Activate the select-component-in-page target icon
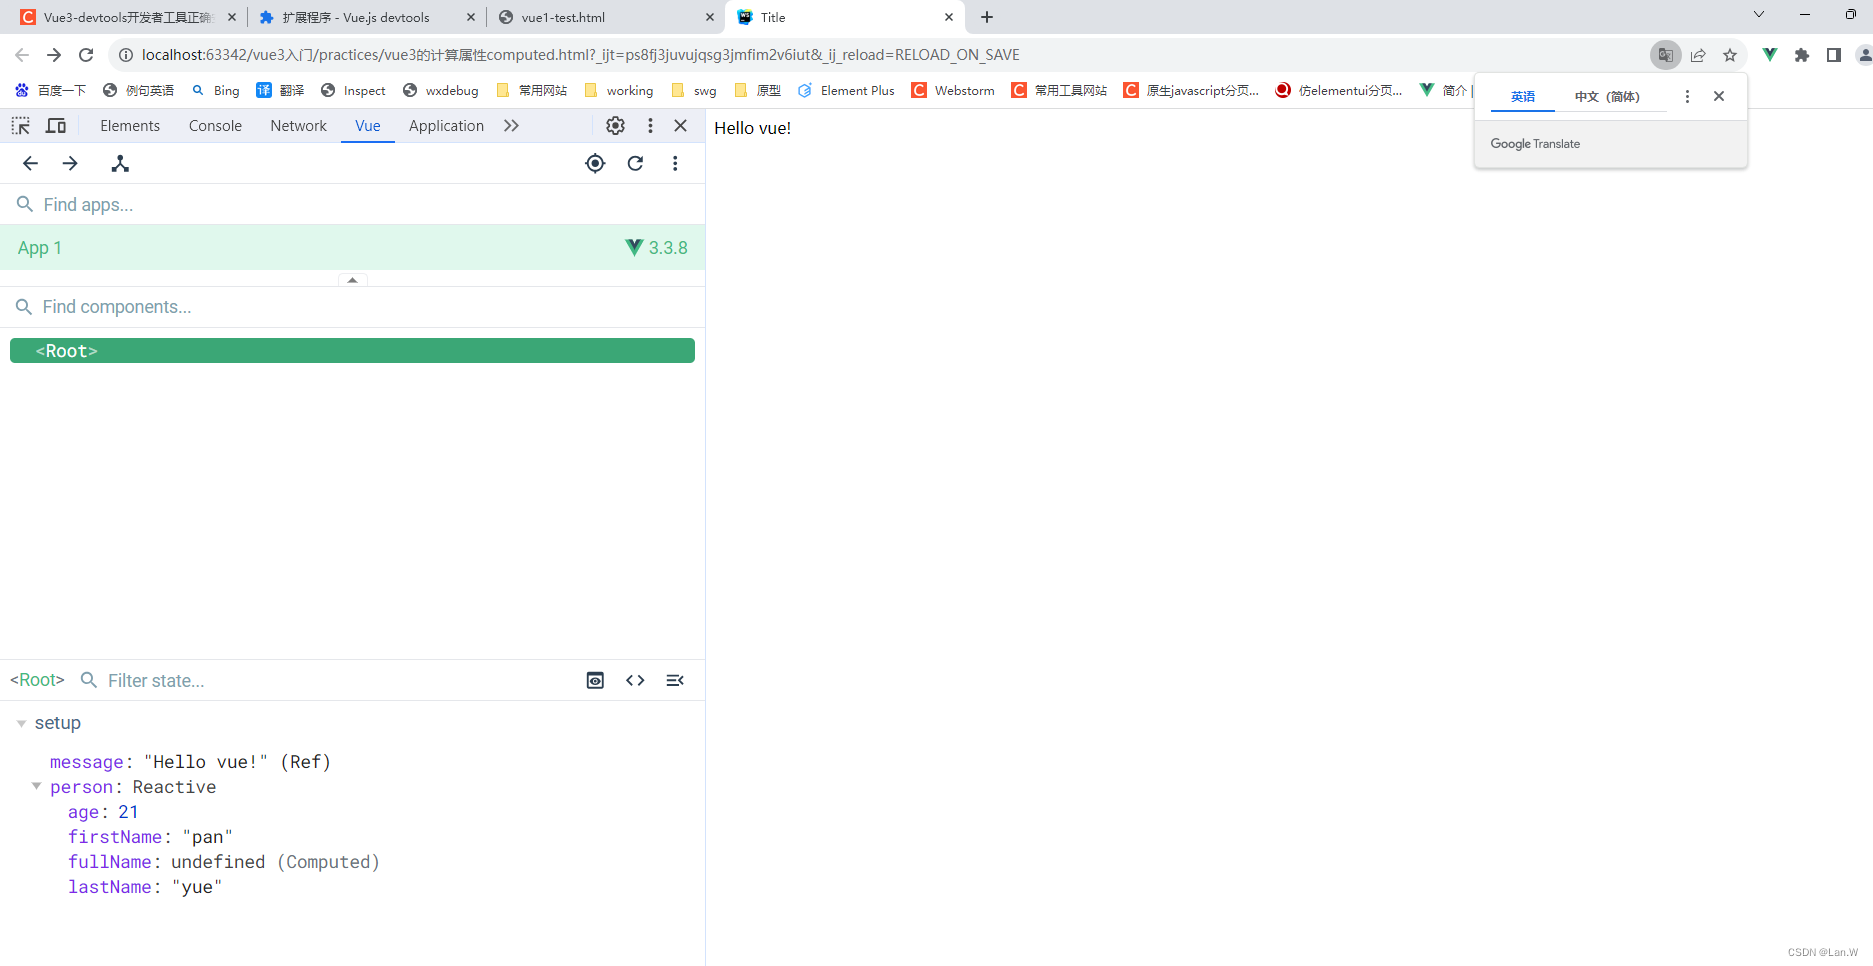 click(x=595, y=163)
